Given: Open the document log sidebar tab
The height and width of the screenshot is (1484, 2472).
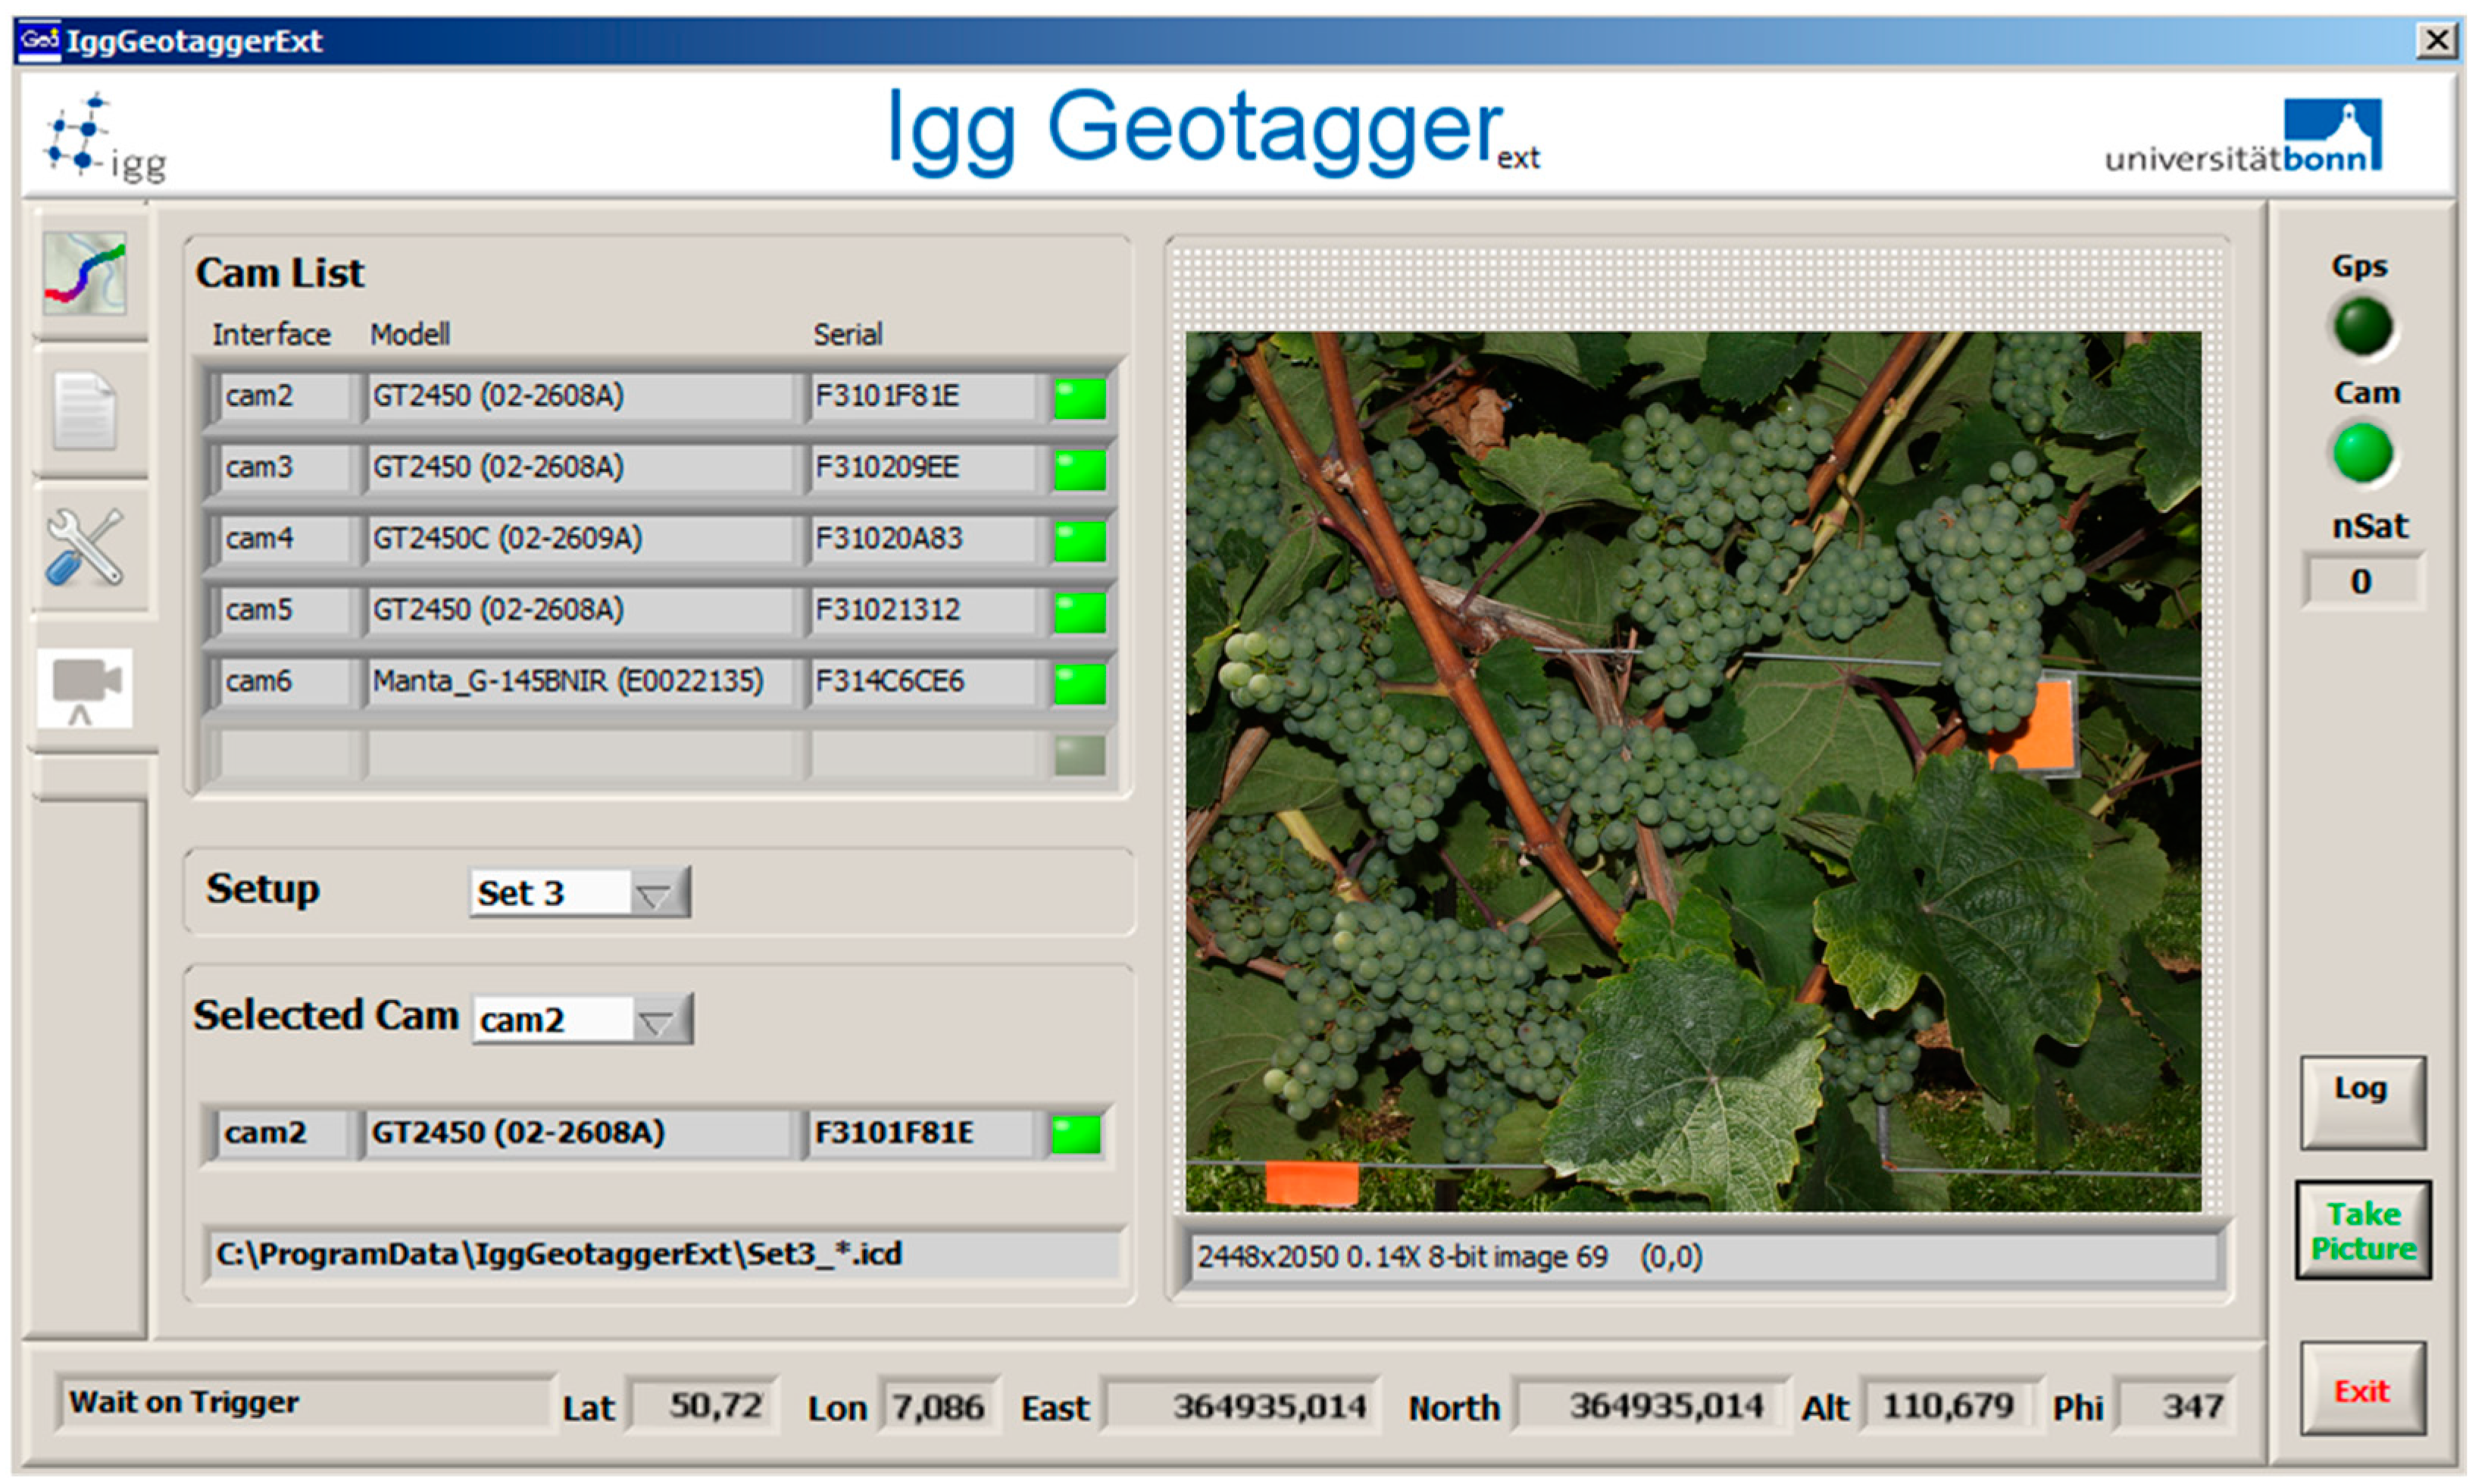Looking at the screenshot, I should (85, 410).
